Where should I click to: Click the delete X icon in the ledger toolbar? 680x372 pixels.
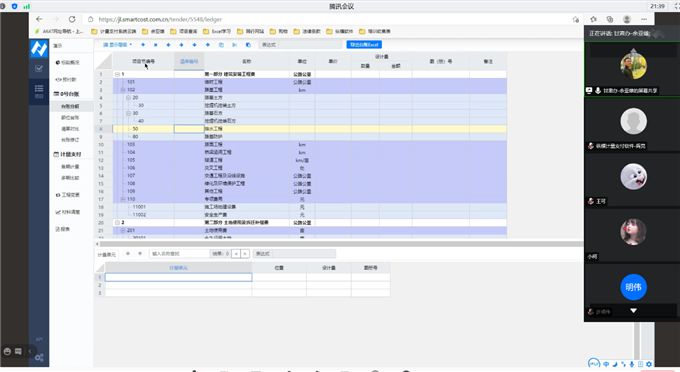(x=156, y=45)
